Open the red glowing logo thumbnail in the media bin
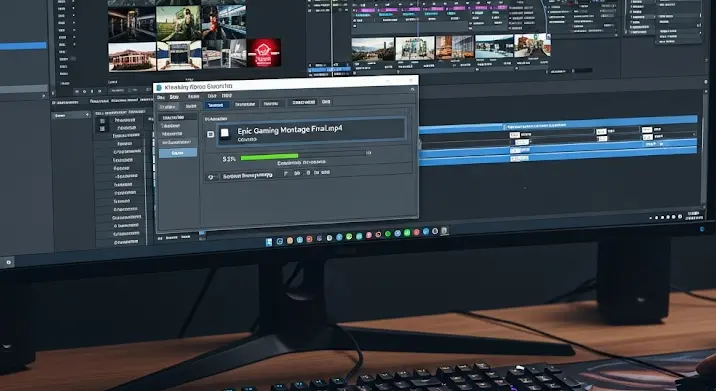Image resolution: width=716 pixels, height=391 pixels. coord(263,53)
